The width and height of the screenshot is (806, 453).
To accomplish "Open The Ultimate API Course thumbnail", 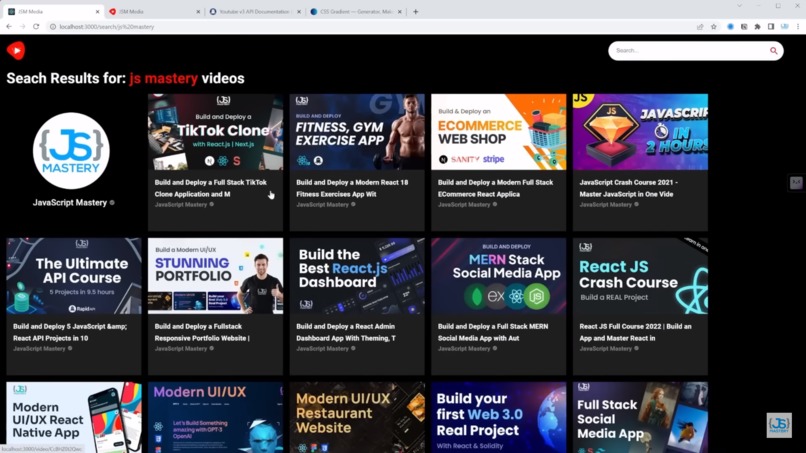I will click(x=74, y=276).
